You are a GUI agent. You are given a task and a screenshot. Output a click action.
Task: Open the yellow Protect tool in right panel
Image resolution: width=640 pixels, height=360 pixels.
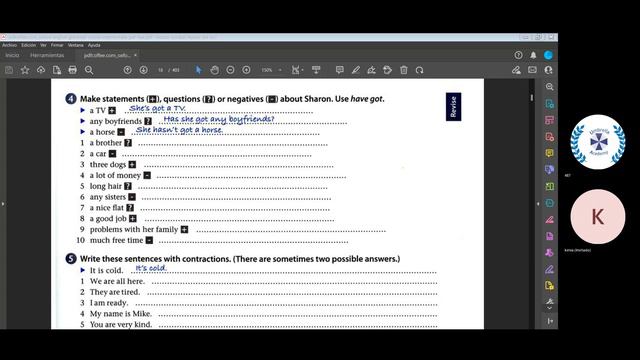pos(549,285)
